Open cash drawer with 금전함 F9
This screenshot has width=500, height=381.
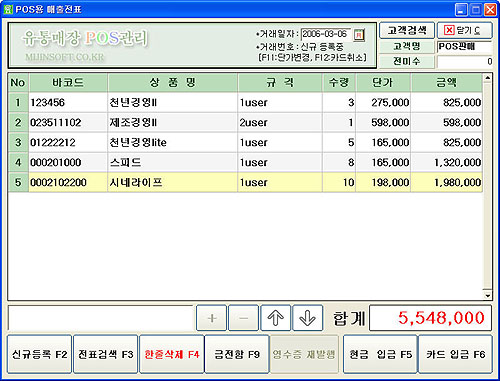tap(237, 354)
